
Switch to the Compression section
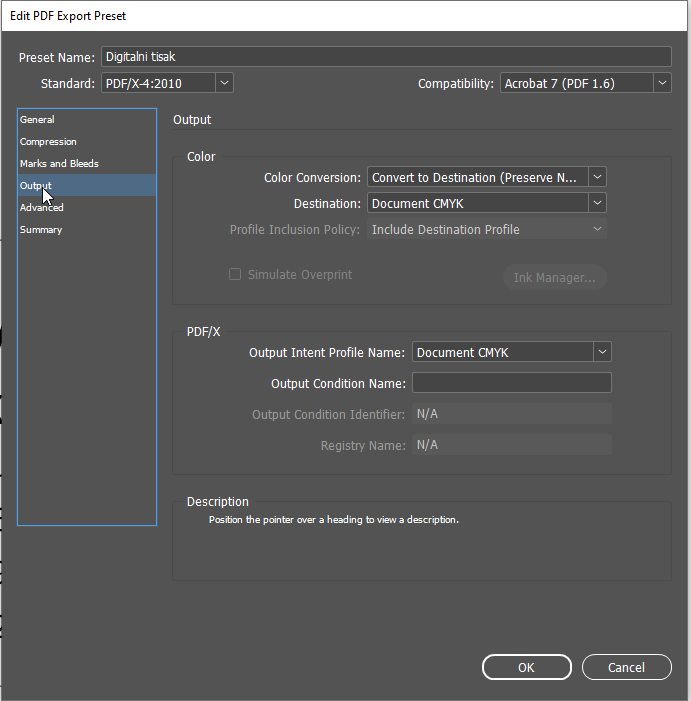pos(48,142)
